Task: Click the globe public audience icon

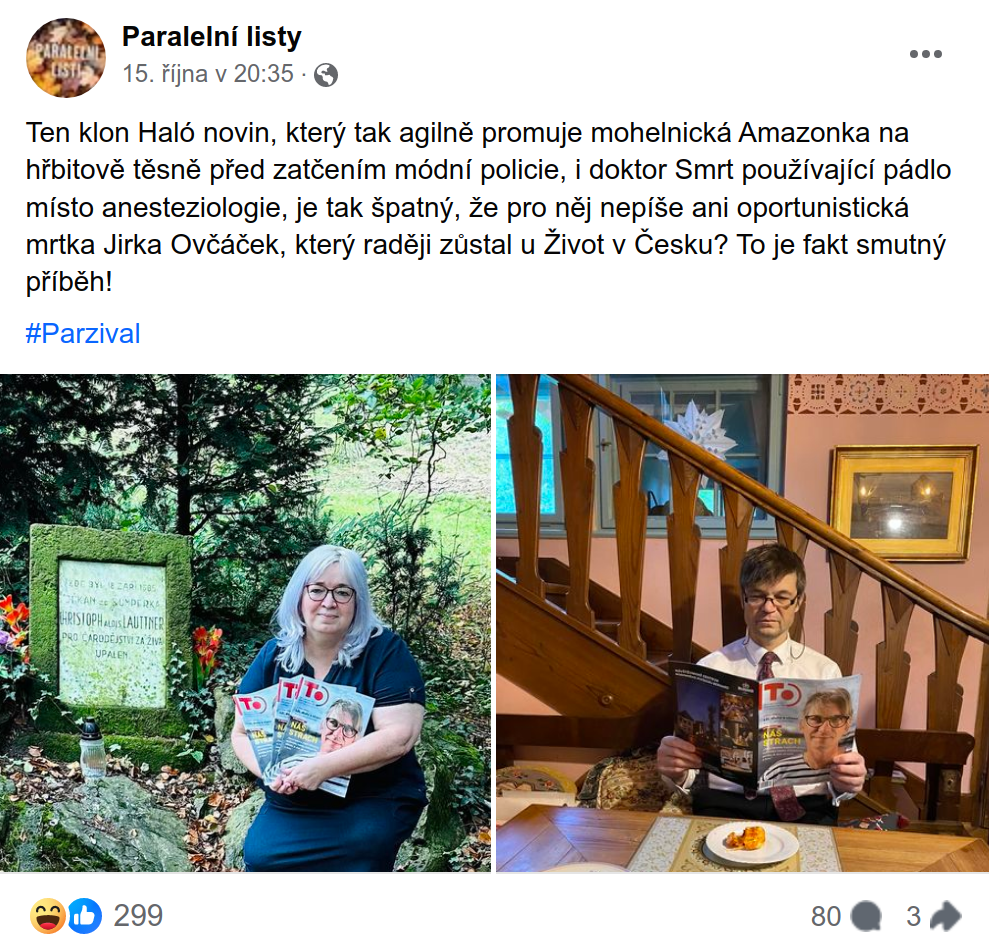Action: [x=325, y=75]
